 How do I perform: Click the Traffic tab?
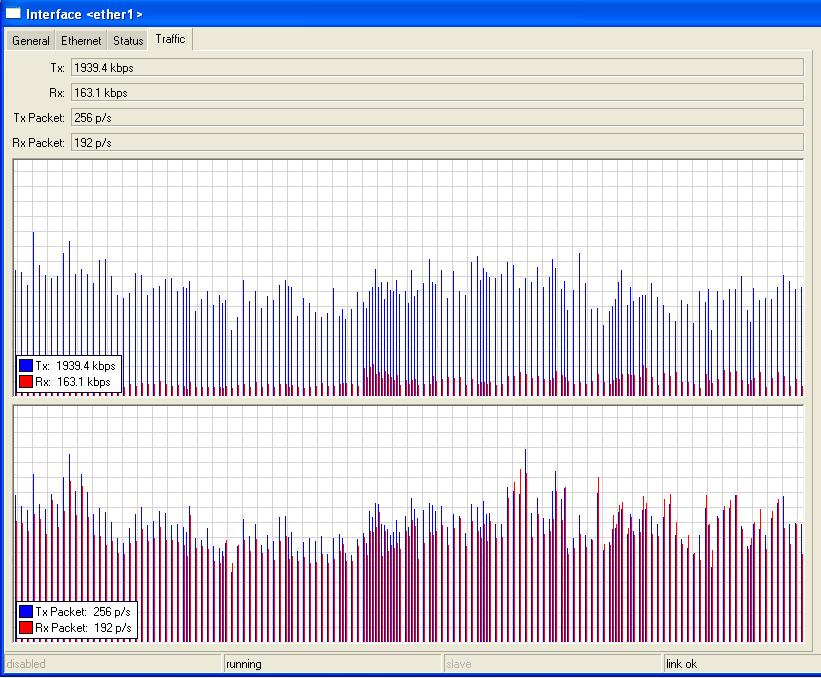(x=171, y=39)
